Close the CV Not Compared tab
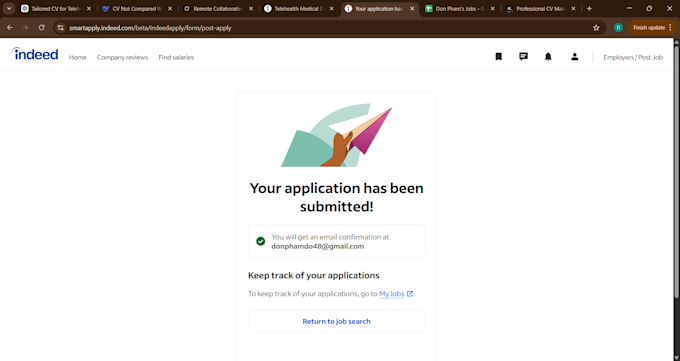 coord(170,9)
